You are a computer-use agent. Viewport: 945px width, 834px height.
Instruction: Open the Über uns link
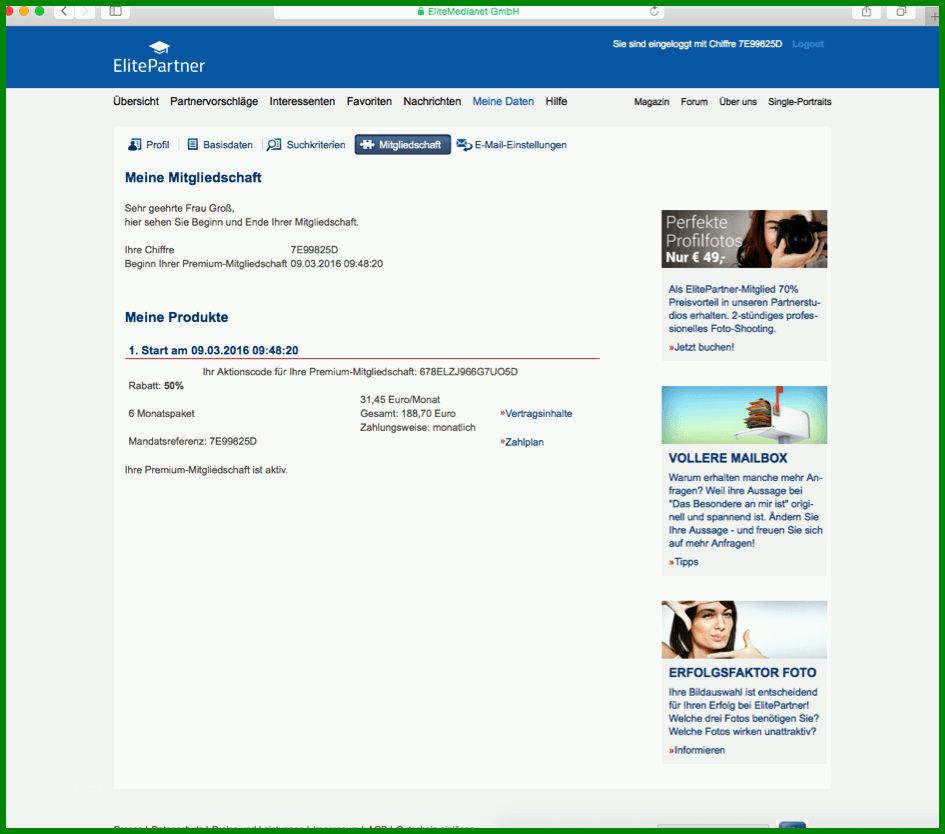tap(738, 102)
